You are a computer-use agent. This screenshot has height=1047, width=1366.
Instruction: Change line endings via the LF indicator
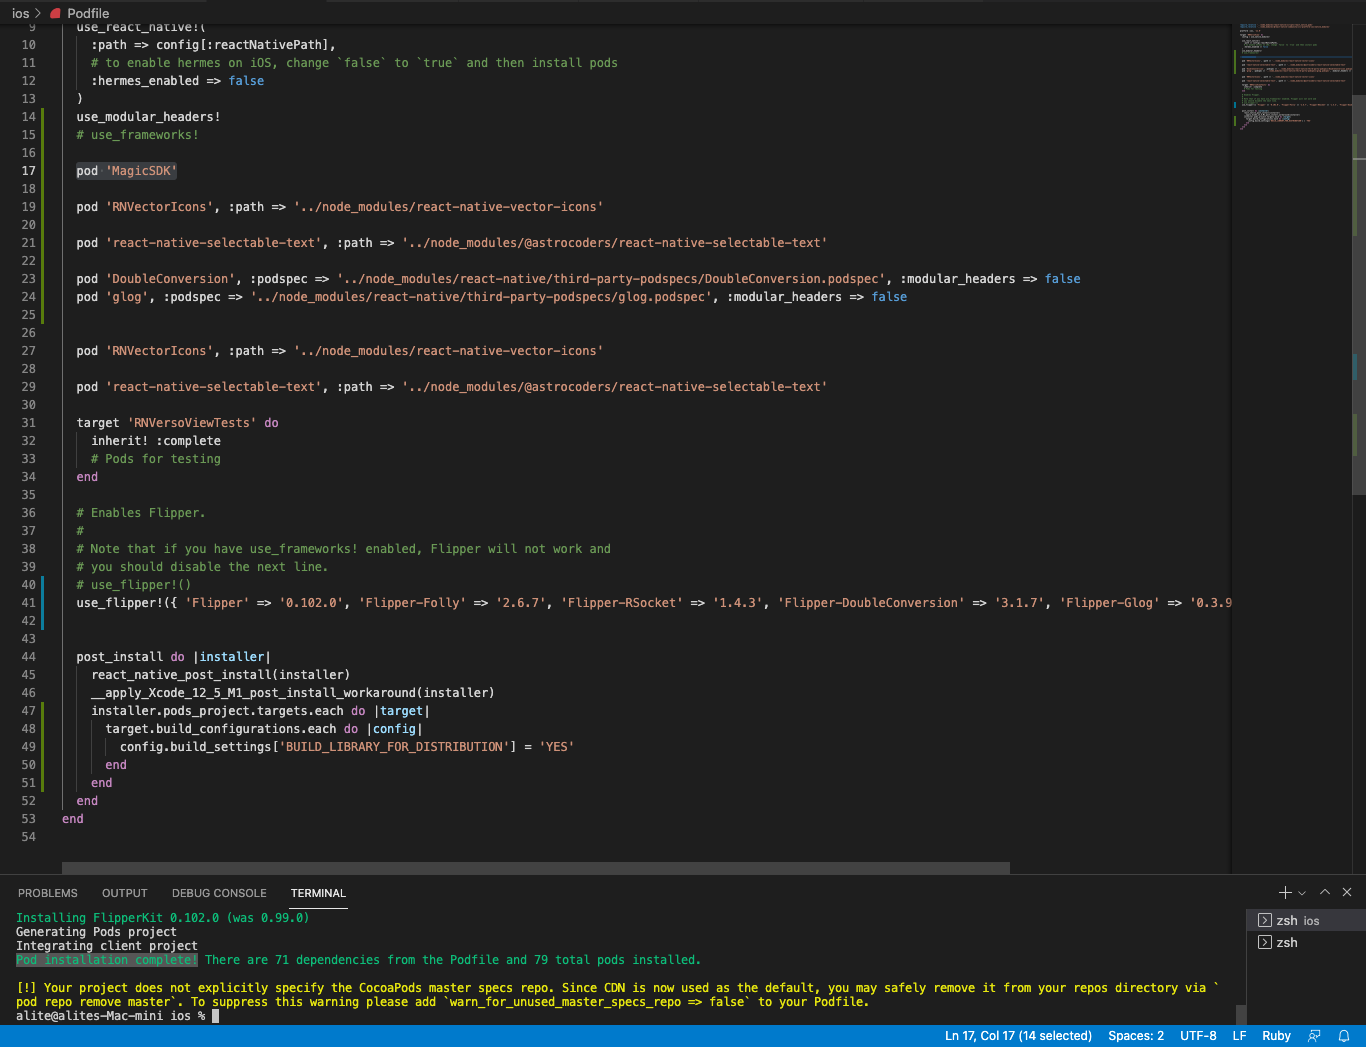1239,1035
